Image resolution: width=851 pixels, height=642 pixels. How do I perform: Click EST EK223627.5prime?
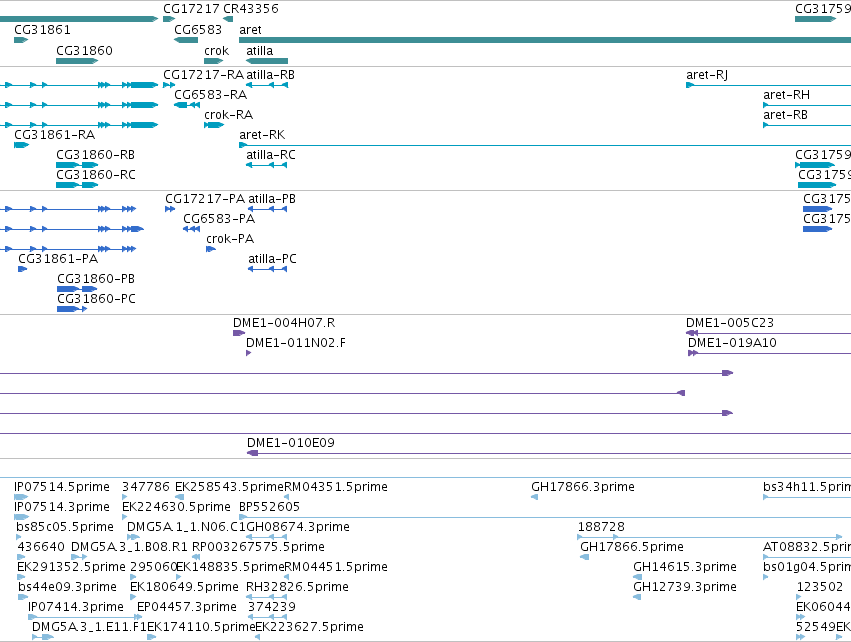pos(309,627)
